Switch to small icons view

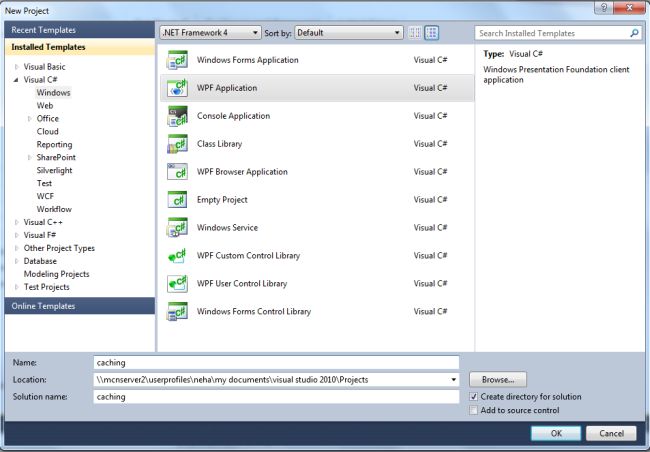(x=415, y=33)
